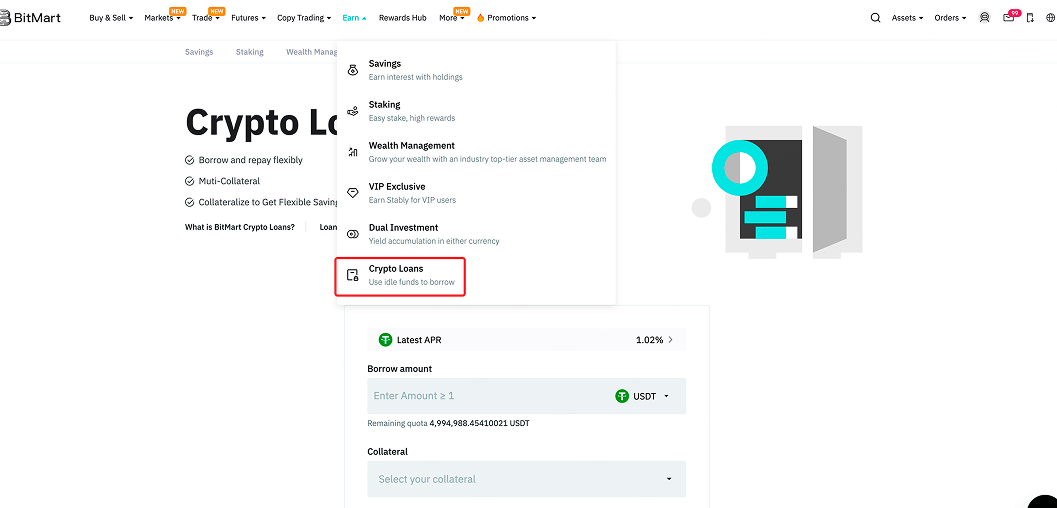Image resolution: width=1057 pixels, height=508 pixels.
Task: Click the Wealth Management chart icon
Action: (x=353, y=152)
